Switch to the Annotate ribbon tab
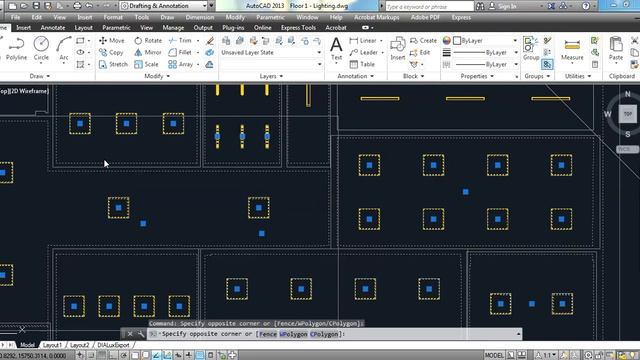The image size is (640, 360). (53, 28)
